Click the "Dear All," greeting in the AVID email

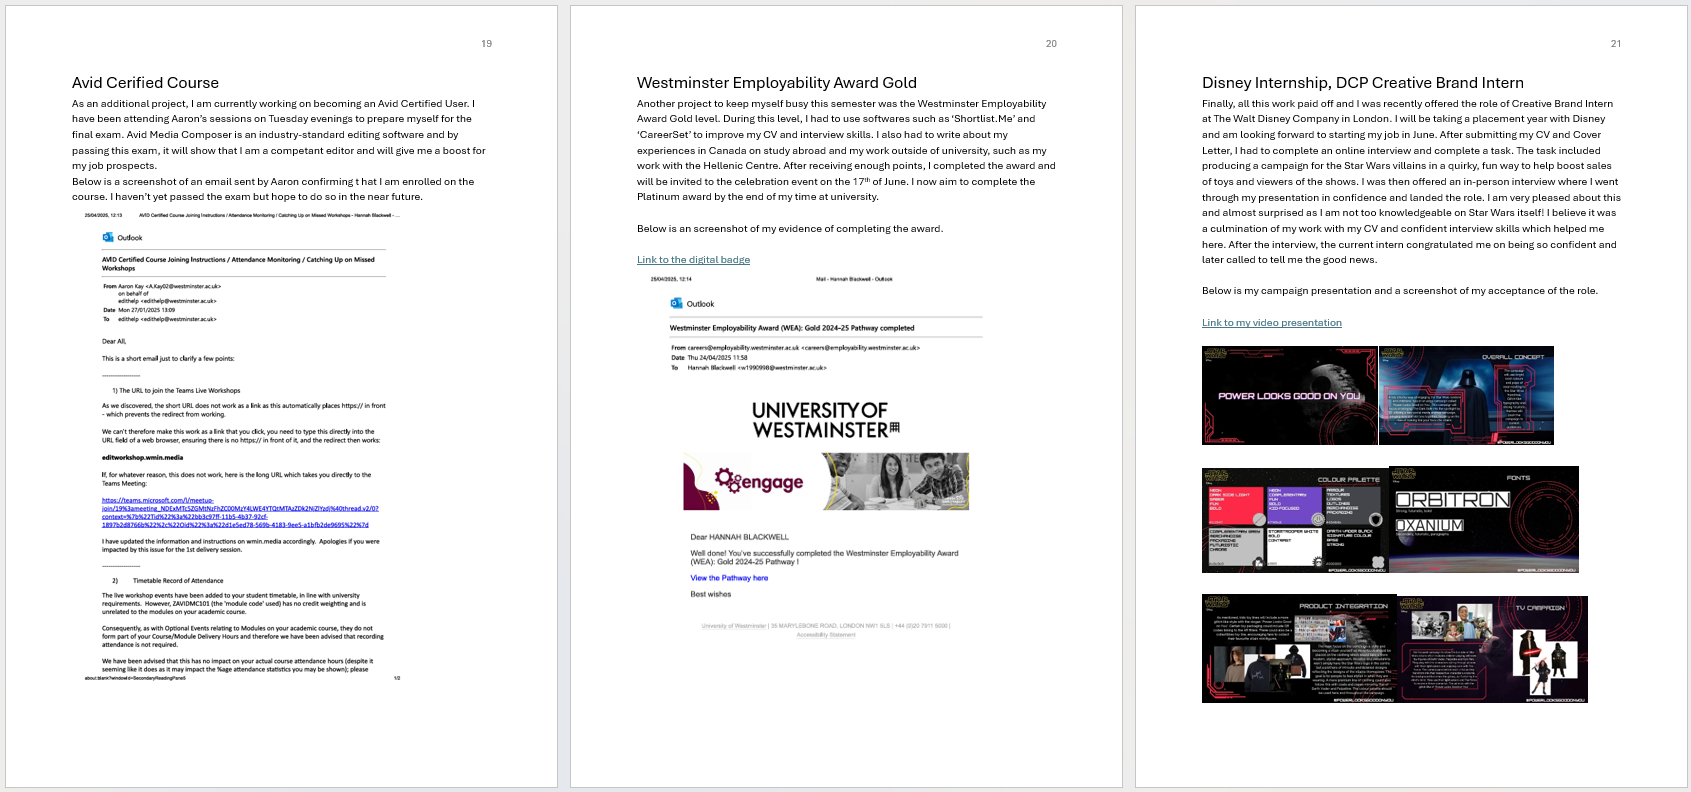(x=114, y=342)
